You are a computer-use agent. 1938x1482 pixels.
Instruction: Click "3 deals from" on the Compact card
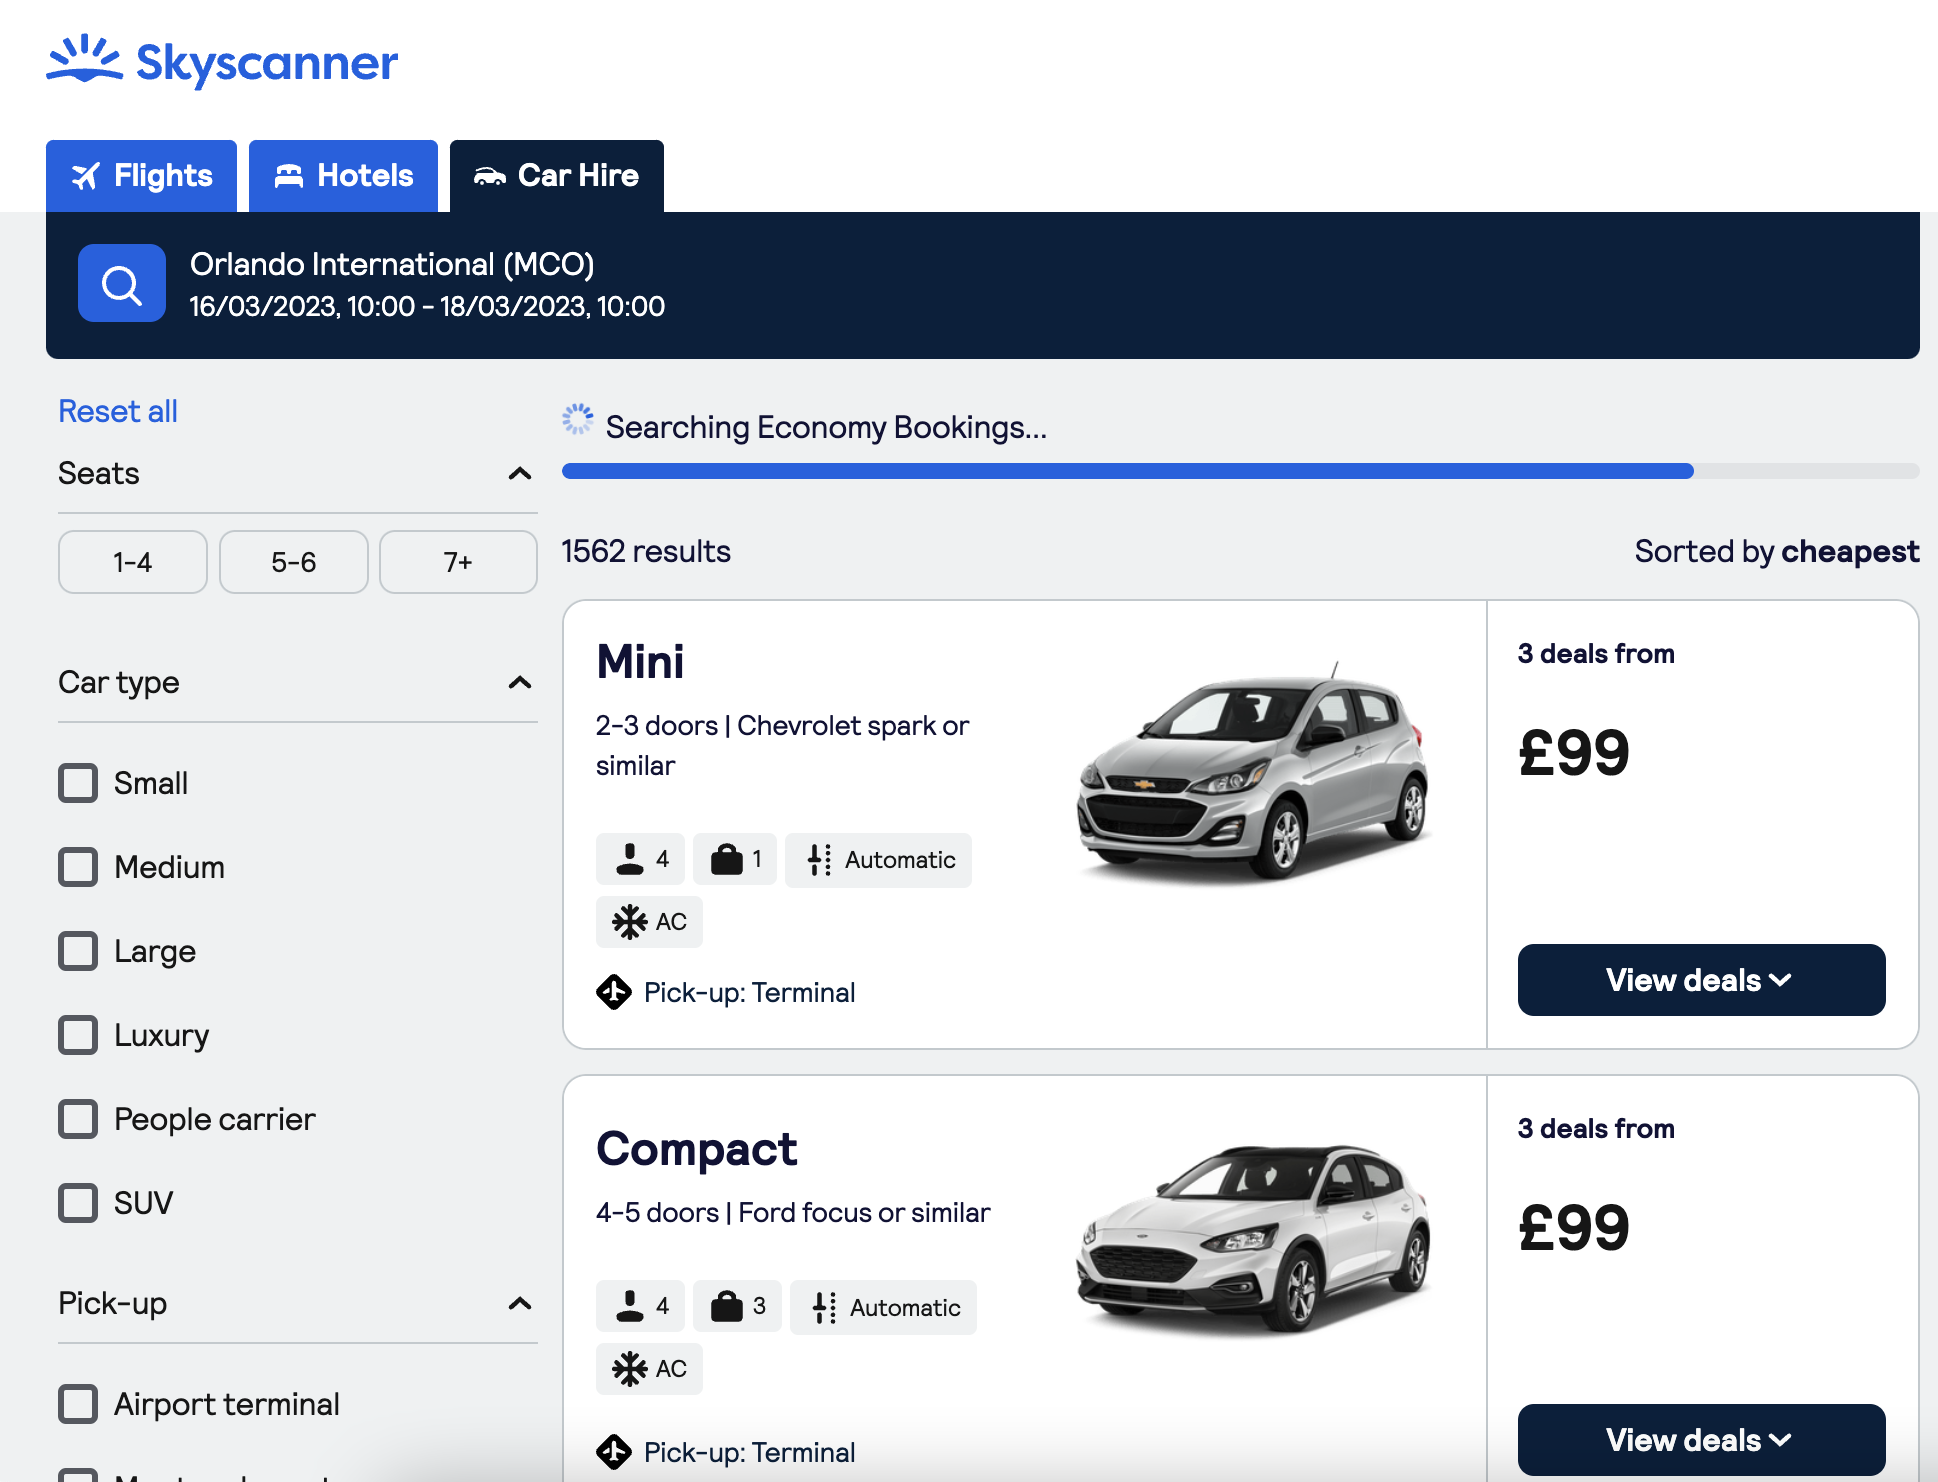pyautogui.click(x=1596, y=1128)
